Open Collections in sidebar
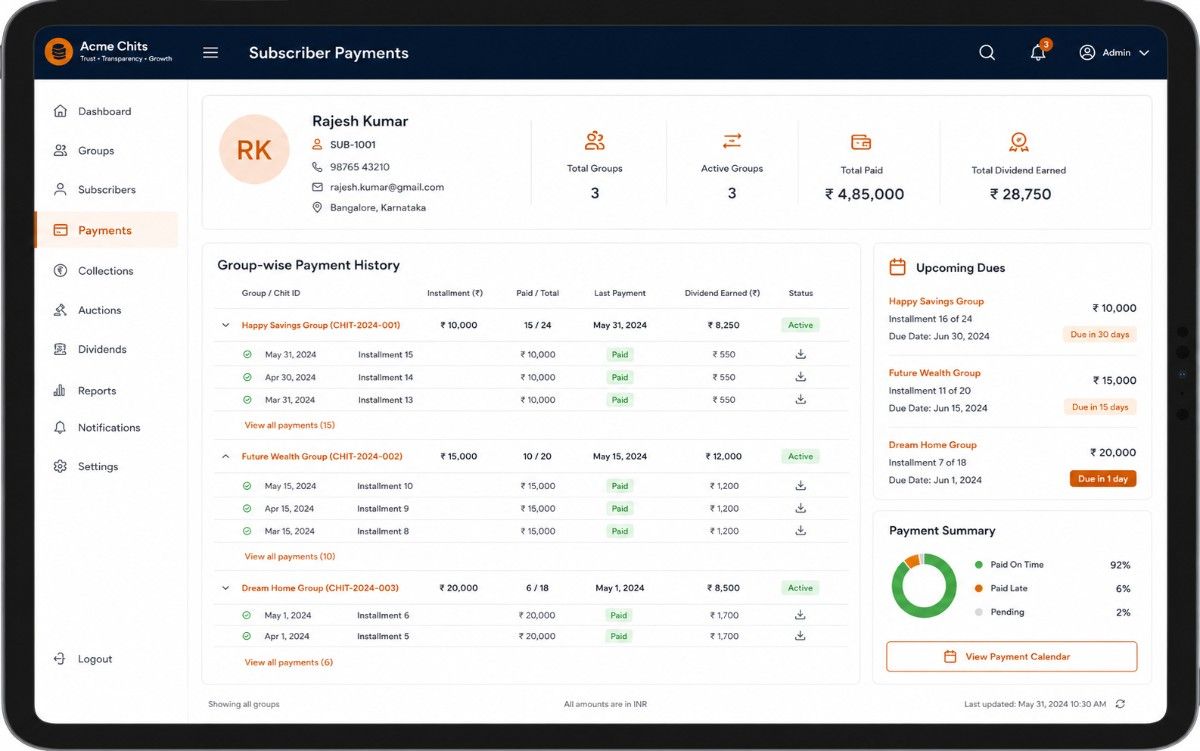 pyautogui.click(x=105, y=271)
